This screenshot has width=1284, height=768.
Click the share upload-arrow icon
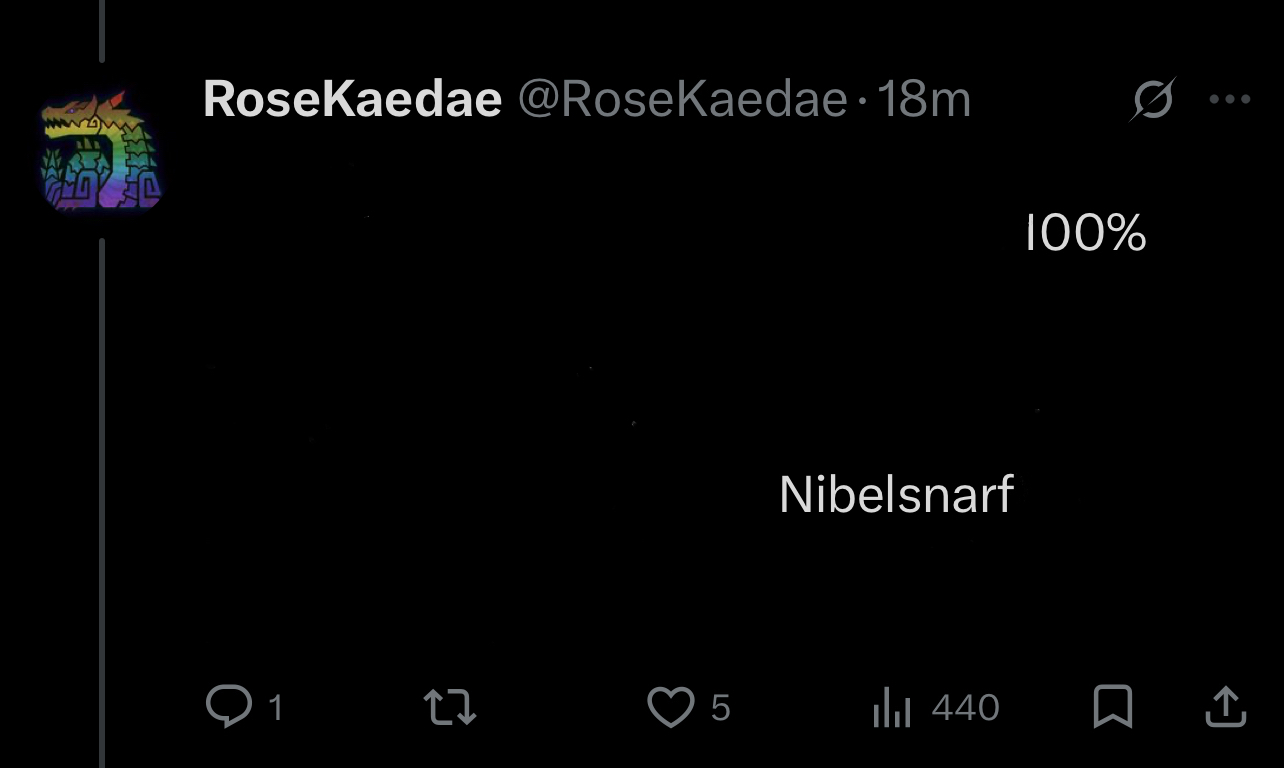pos(1225,707)
